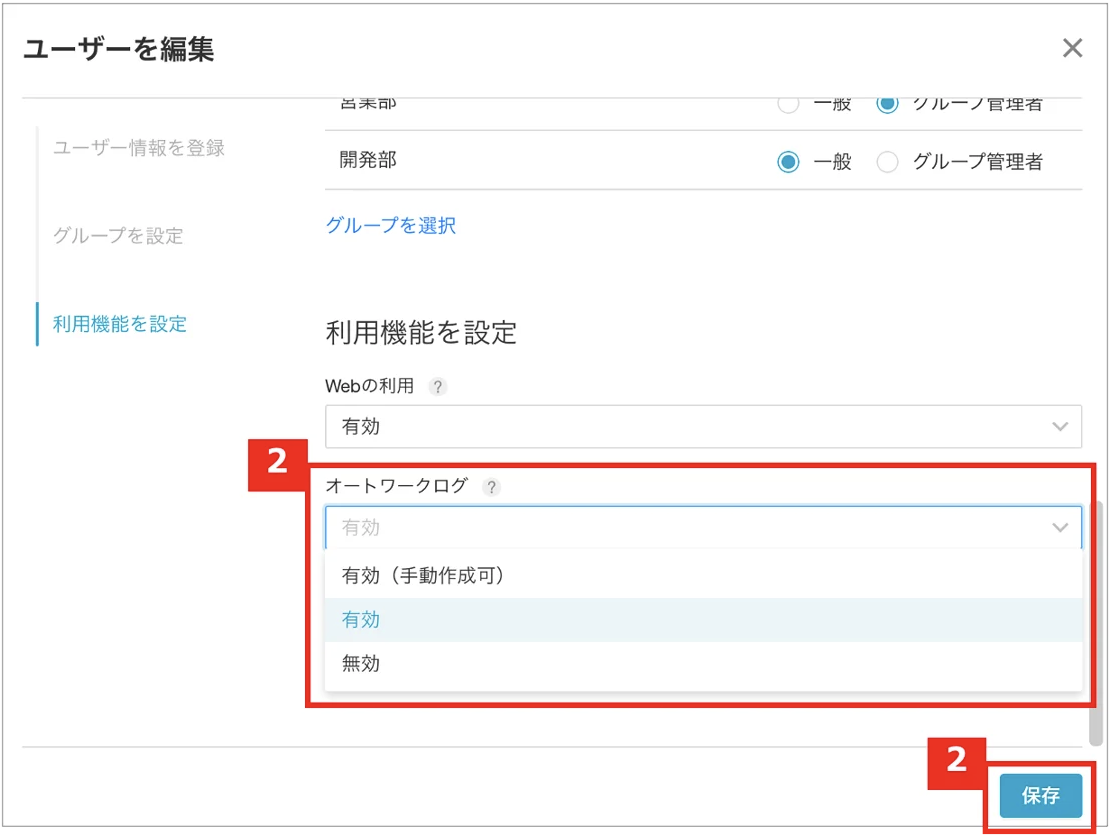Click the 保存 button
This screenshot has height=840, width=1112.
point(1040,795)
